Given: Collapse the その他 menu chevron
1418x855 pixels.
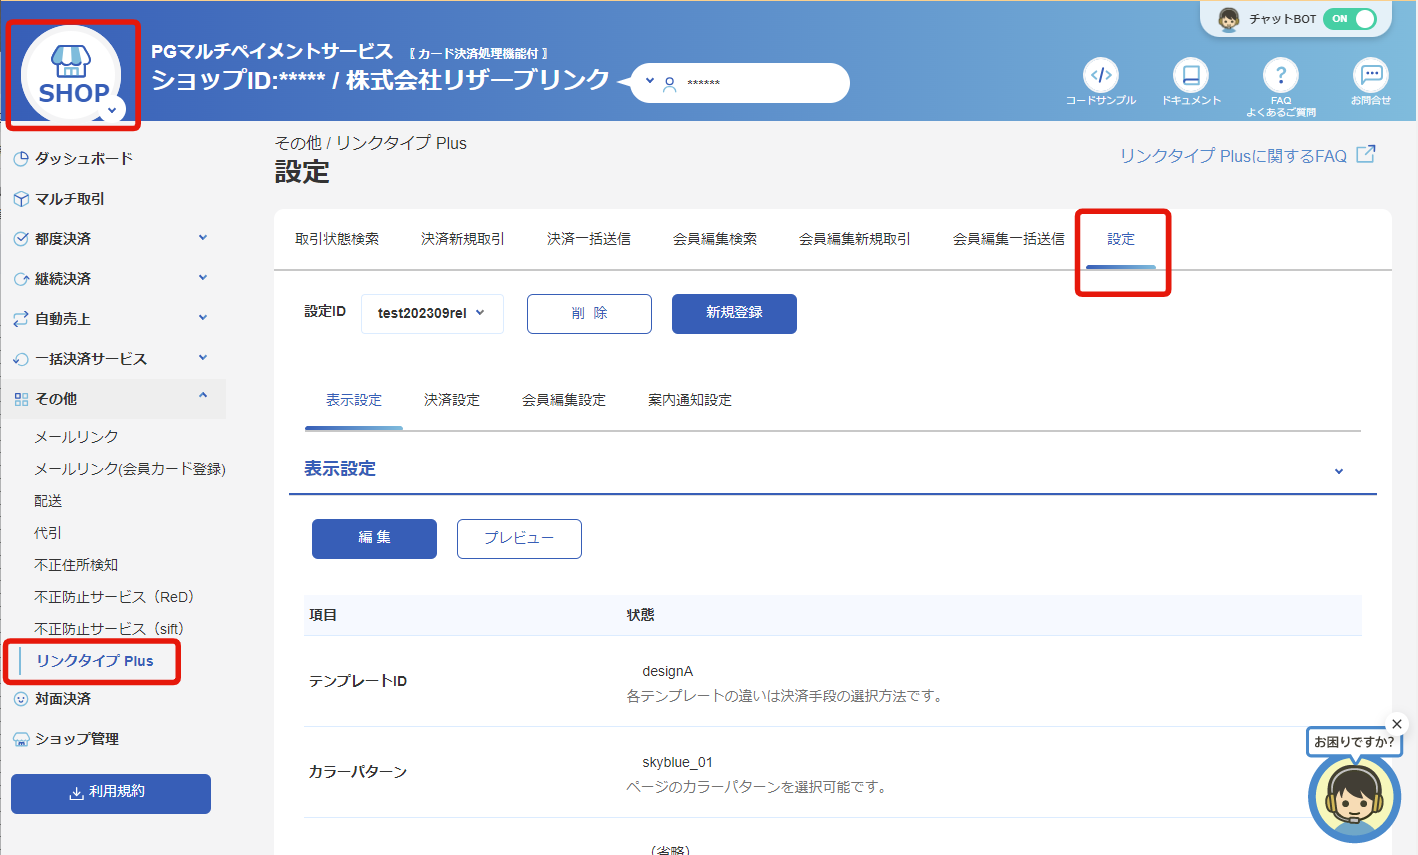Looking at the screenshot, I should [x=203, y=396].
